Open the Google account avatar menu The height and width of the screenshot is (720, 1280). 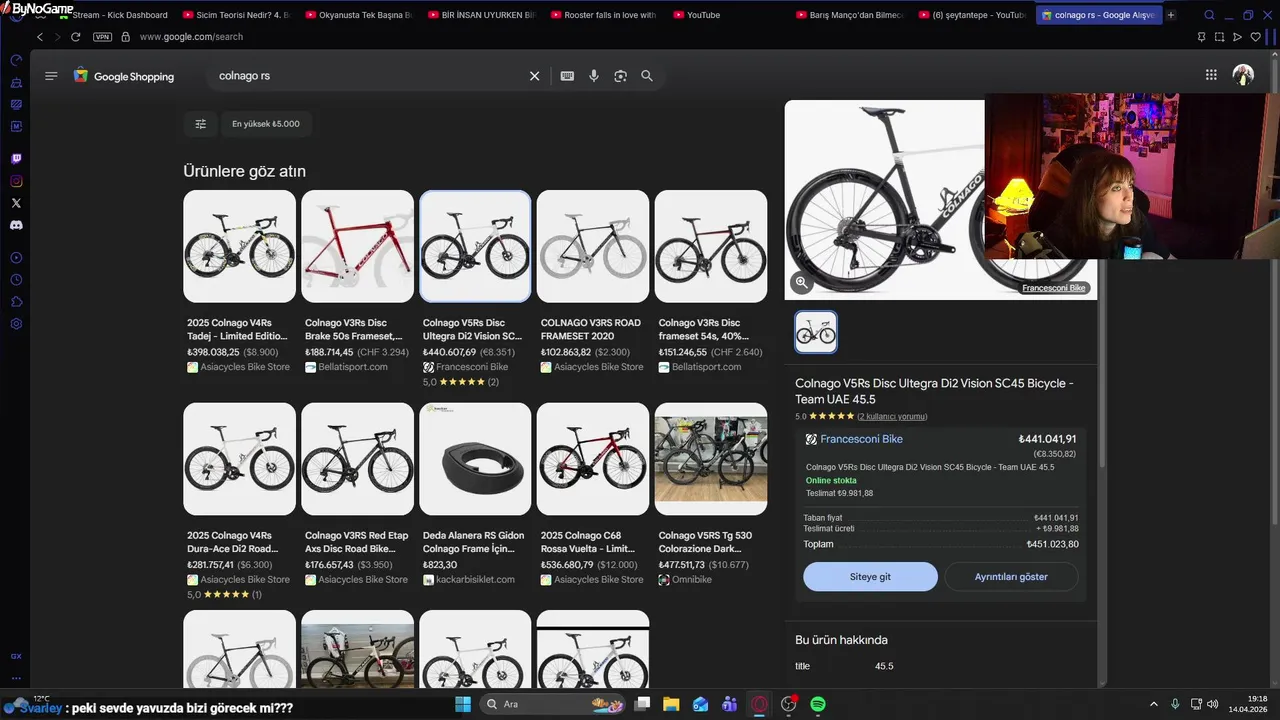click(x=1243, y=75)
